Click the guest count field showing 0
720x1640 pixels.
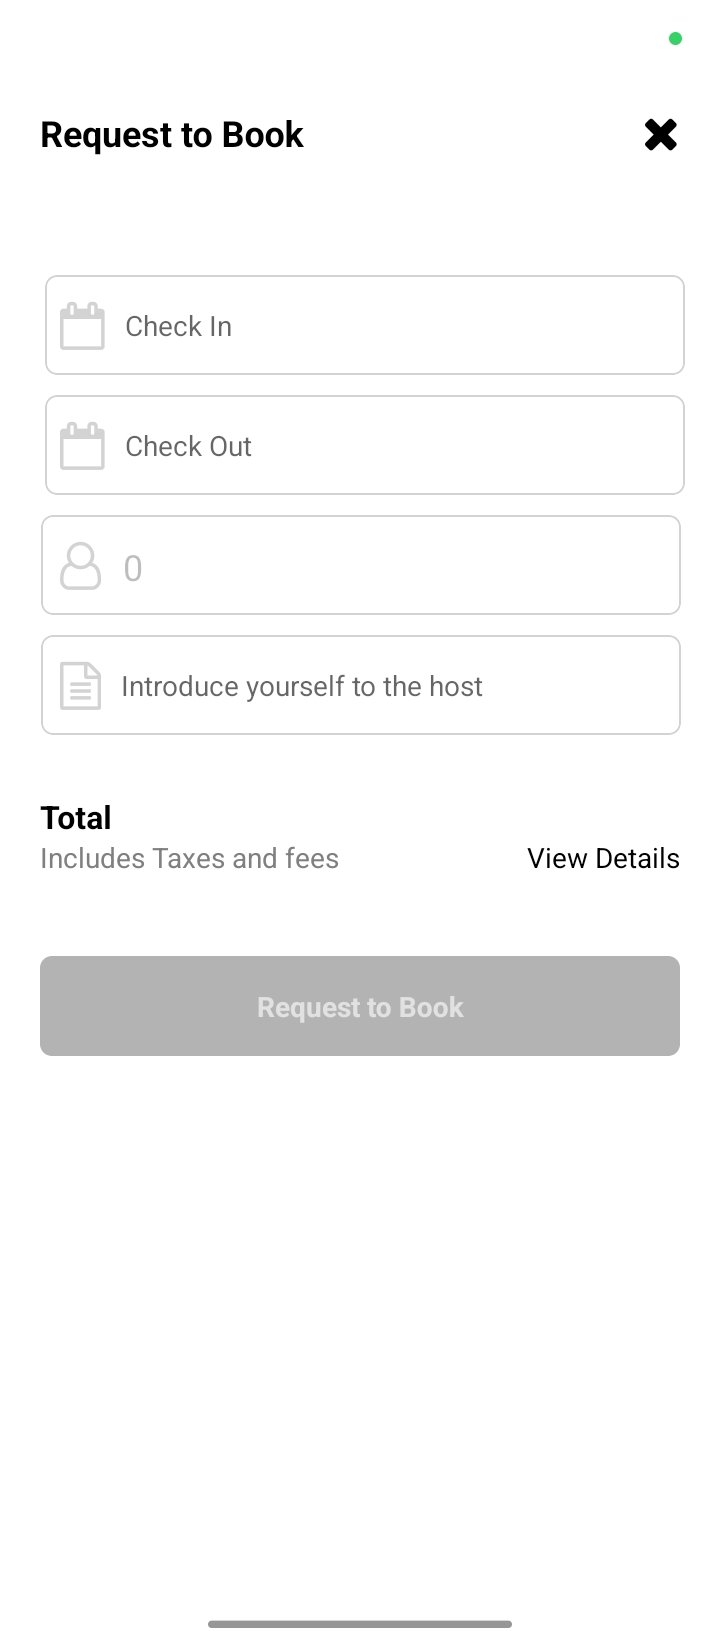361,565
